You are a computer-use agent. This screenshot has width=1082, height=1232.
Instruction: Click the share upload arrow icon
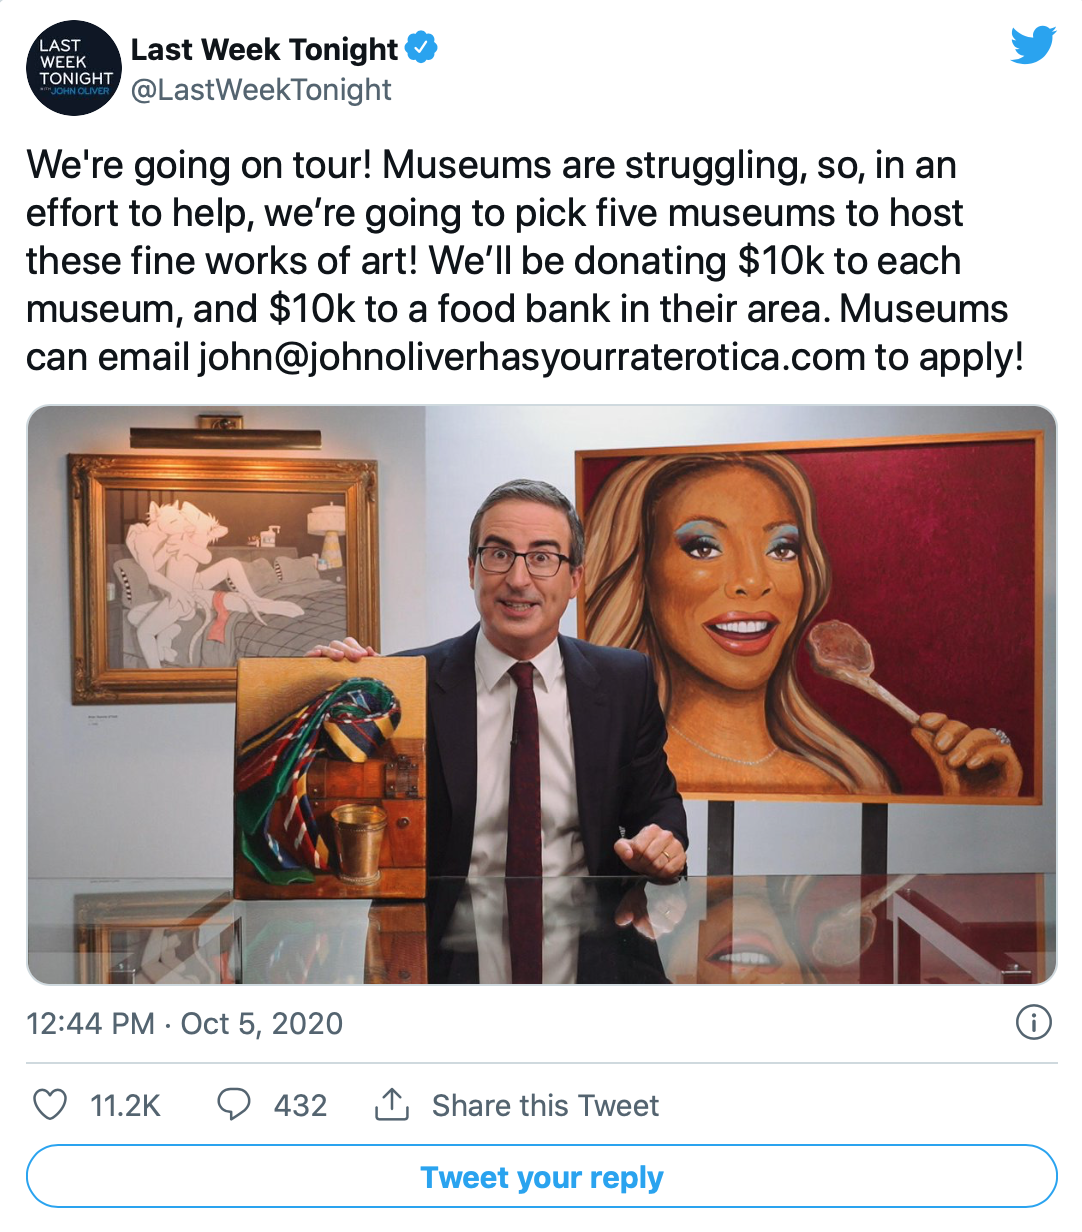[391, 1104]
